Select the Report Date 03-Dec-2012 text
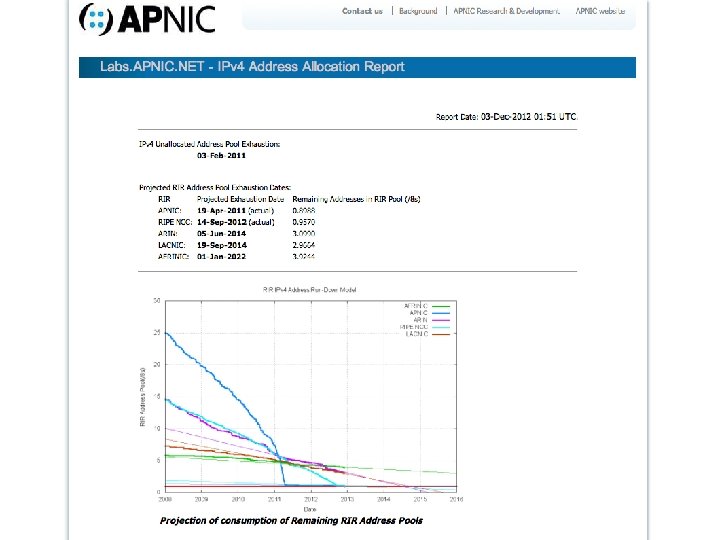Screen dimensions: 720x540 tap(506, 117)
